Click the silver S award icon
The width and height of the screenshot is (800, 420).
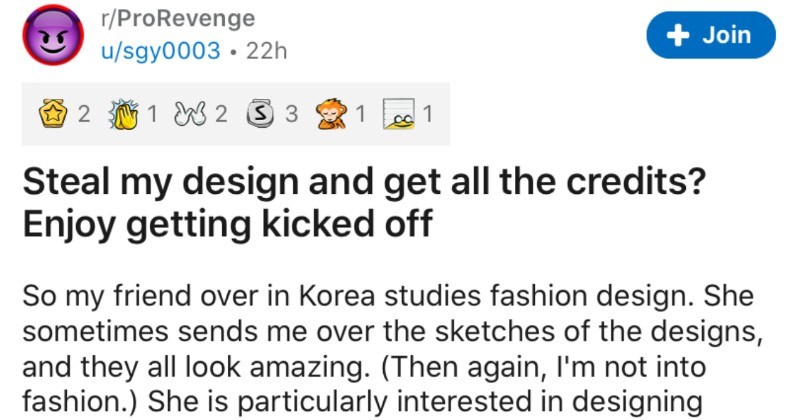(261, 113)
